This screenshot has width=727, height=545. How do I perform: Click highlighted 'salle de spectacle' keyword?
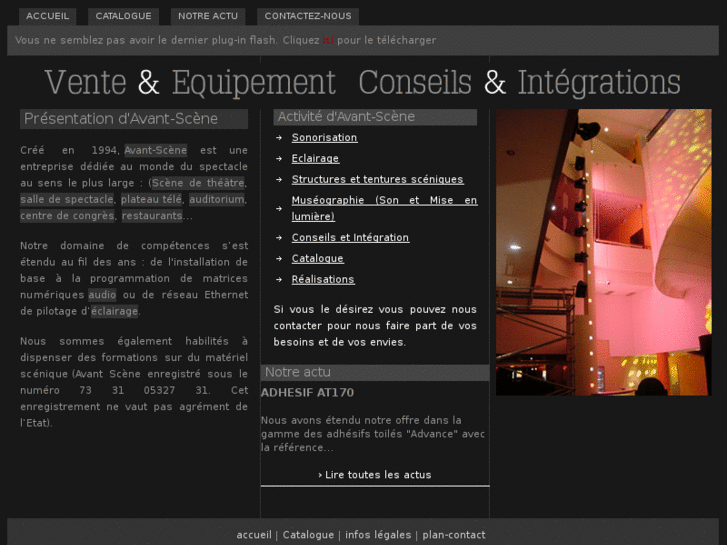click(67, 199)
